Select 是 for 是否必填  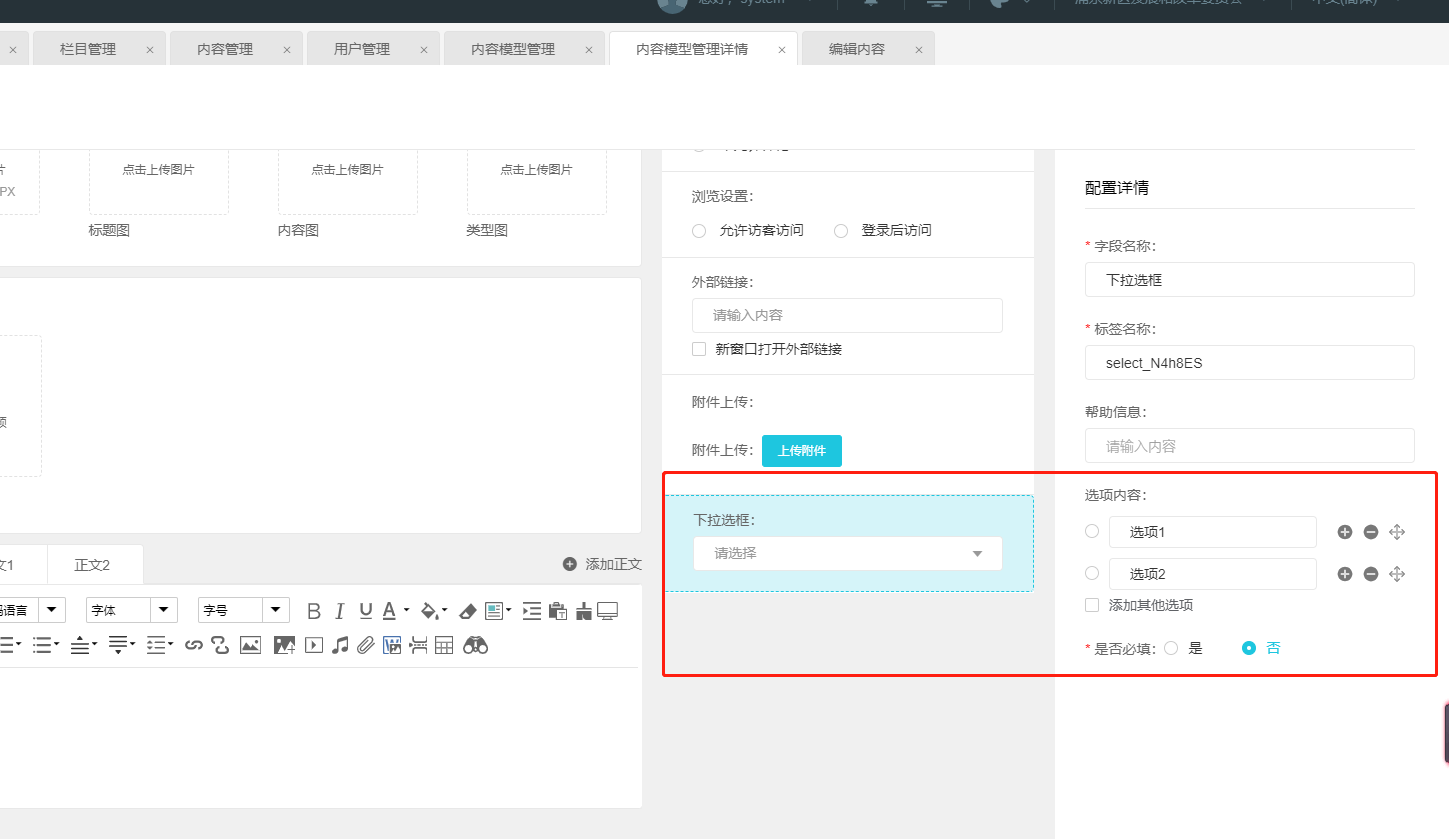point(1172,648)
